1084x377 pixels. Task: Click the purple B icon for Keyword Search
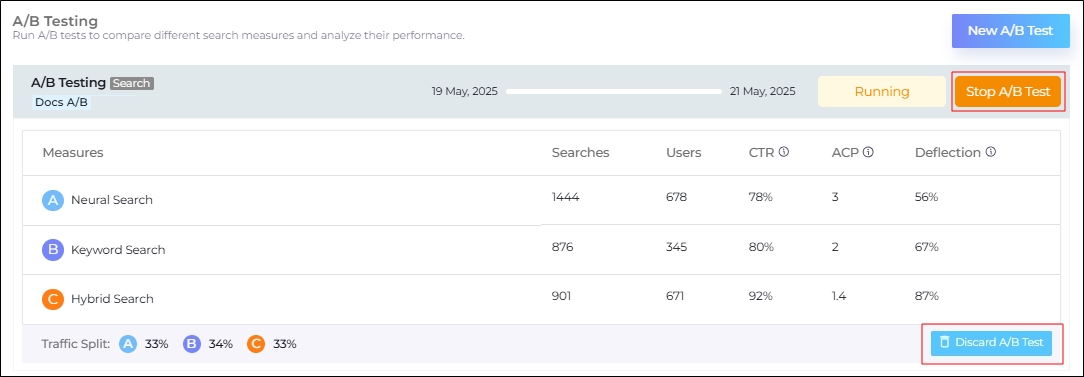(x=53, y=250)
